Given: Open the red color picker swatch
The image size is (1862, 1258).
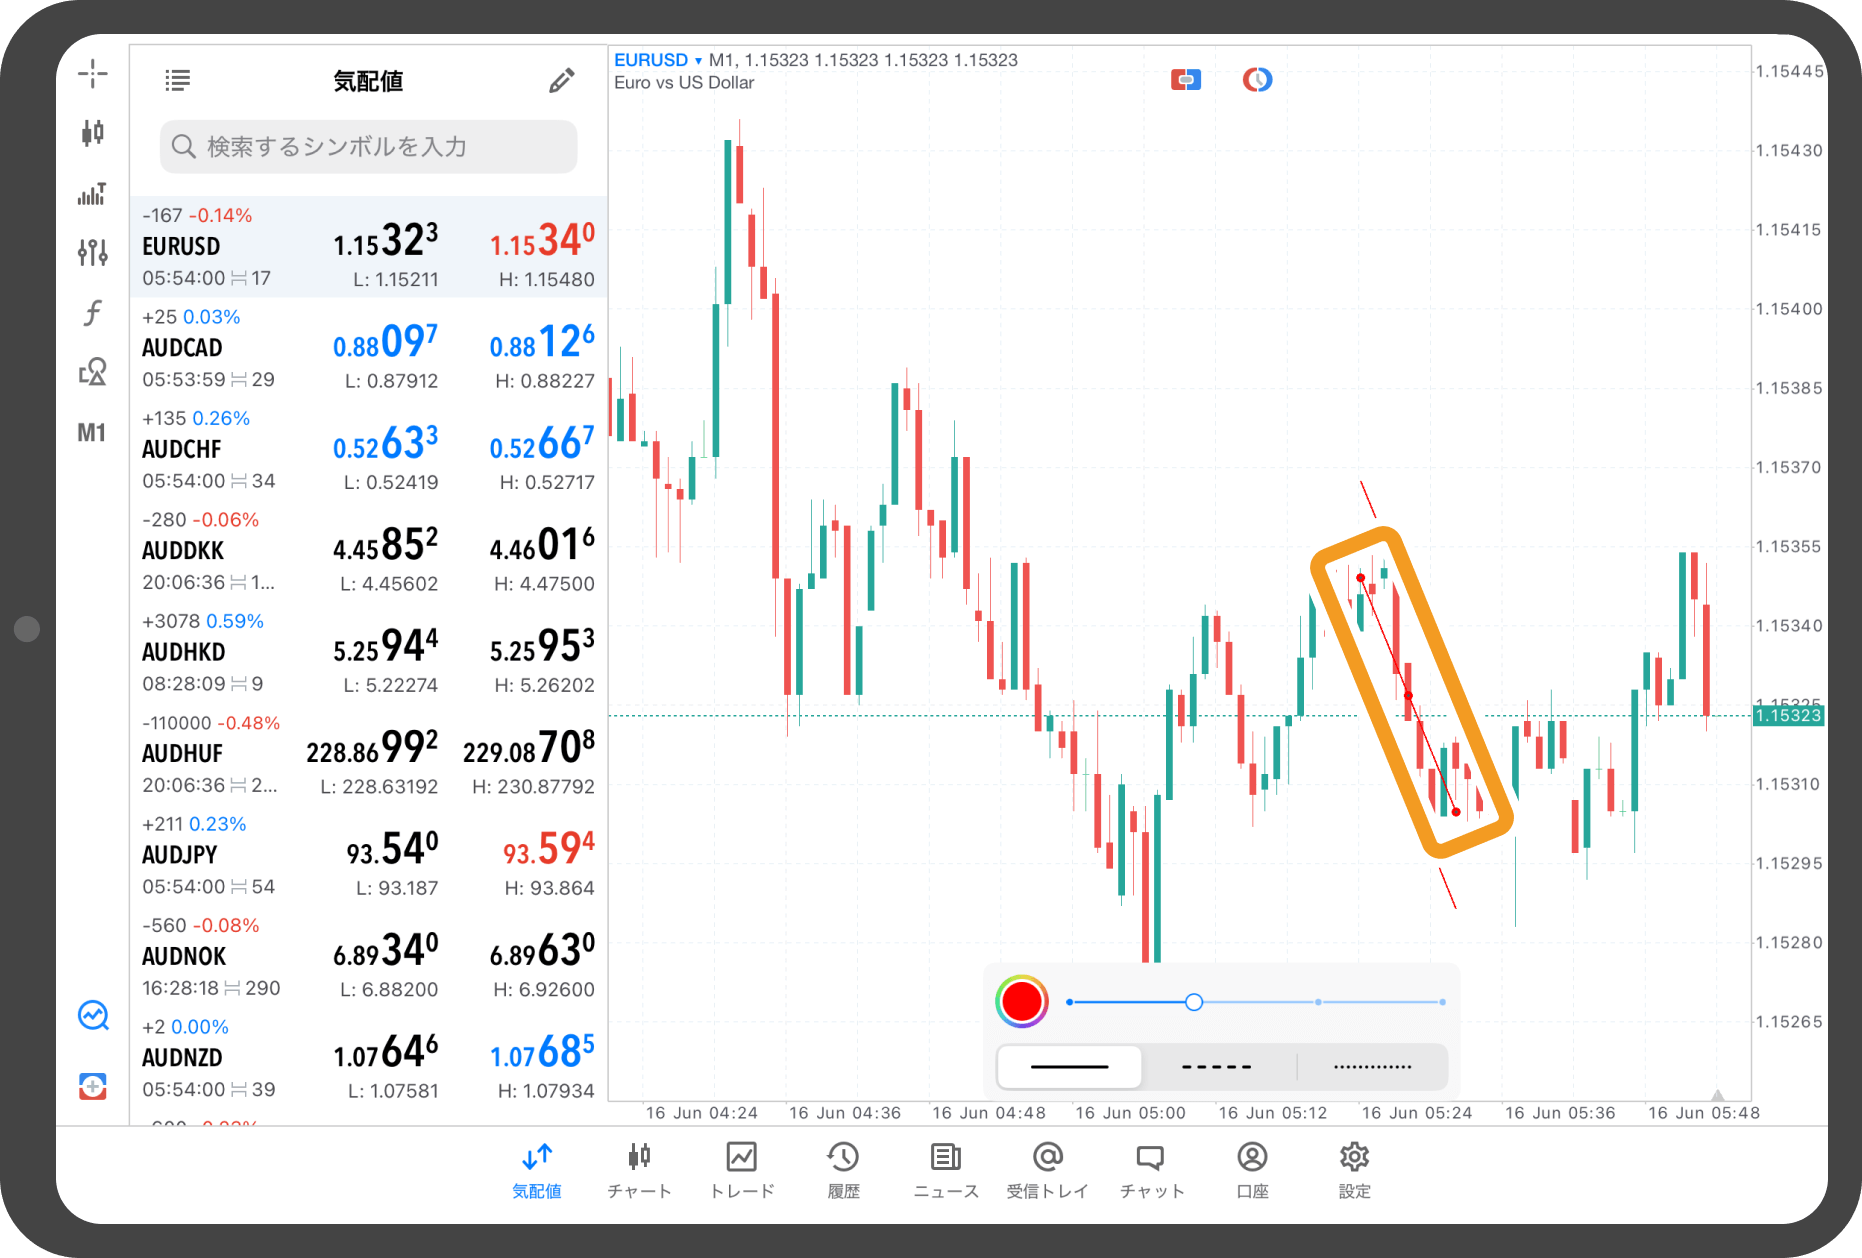Looking at the screenshot, I should [x=1022, y=1001].
